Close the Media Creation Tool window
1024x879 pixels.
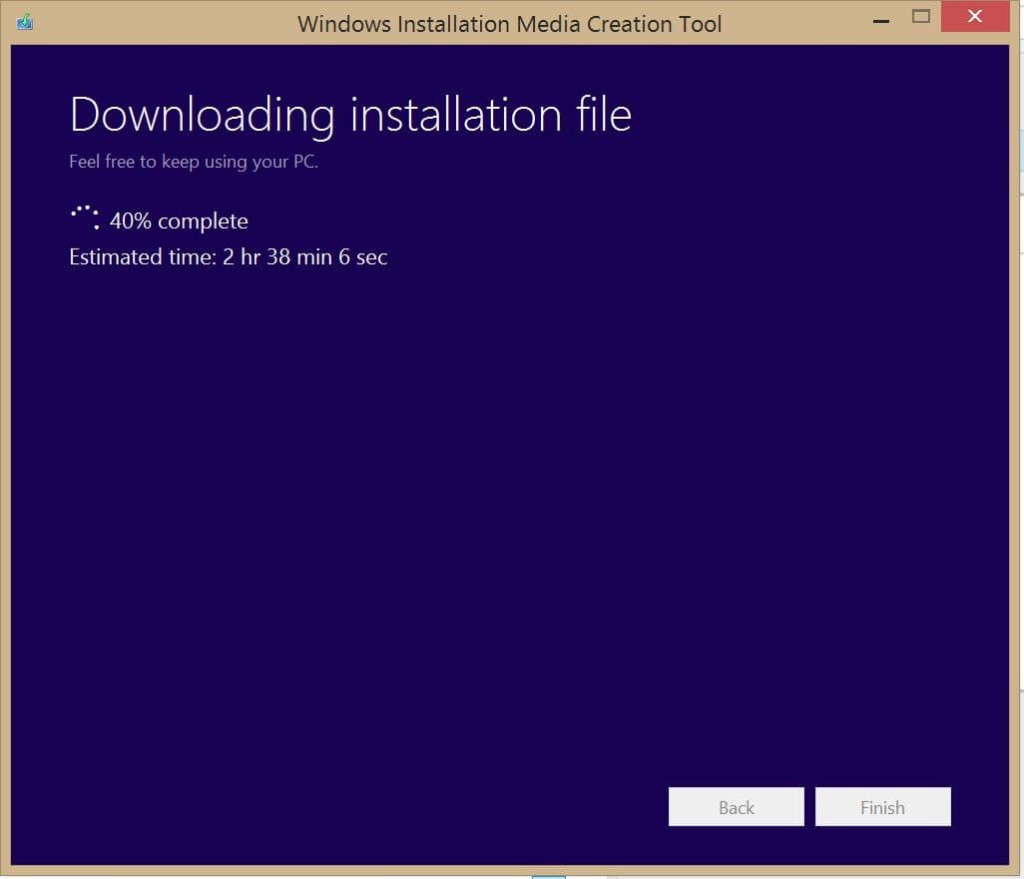click(x=975, y=16)
